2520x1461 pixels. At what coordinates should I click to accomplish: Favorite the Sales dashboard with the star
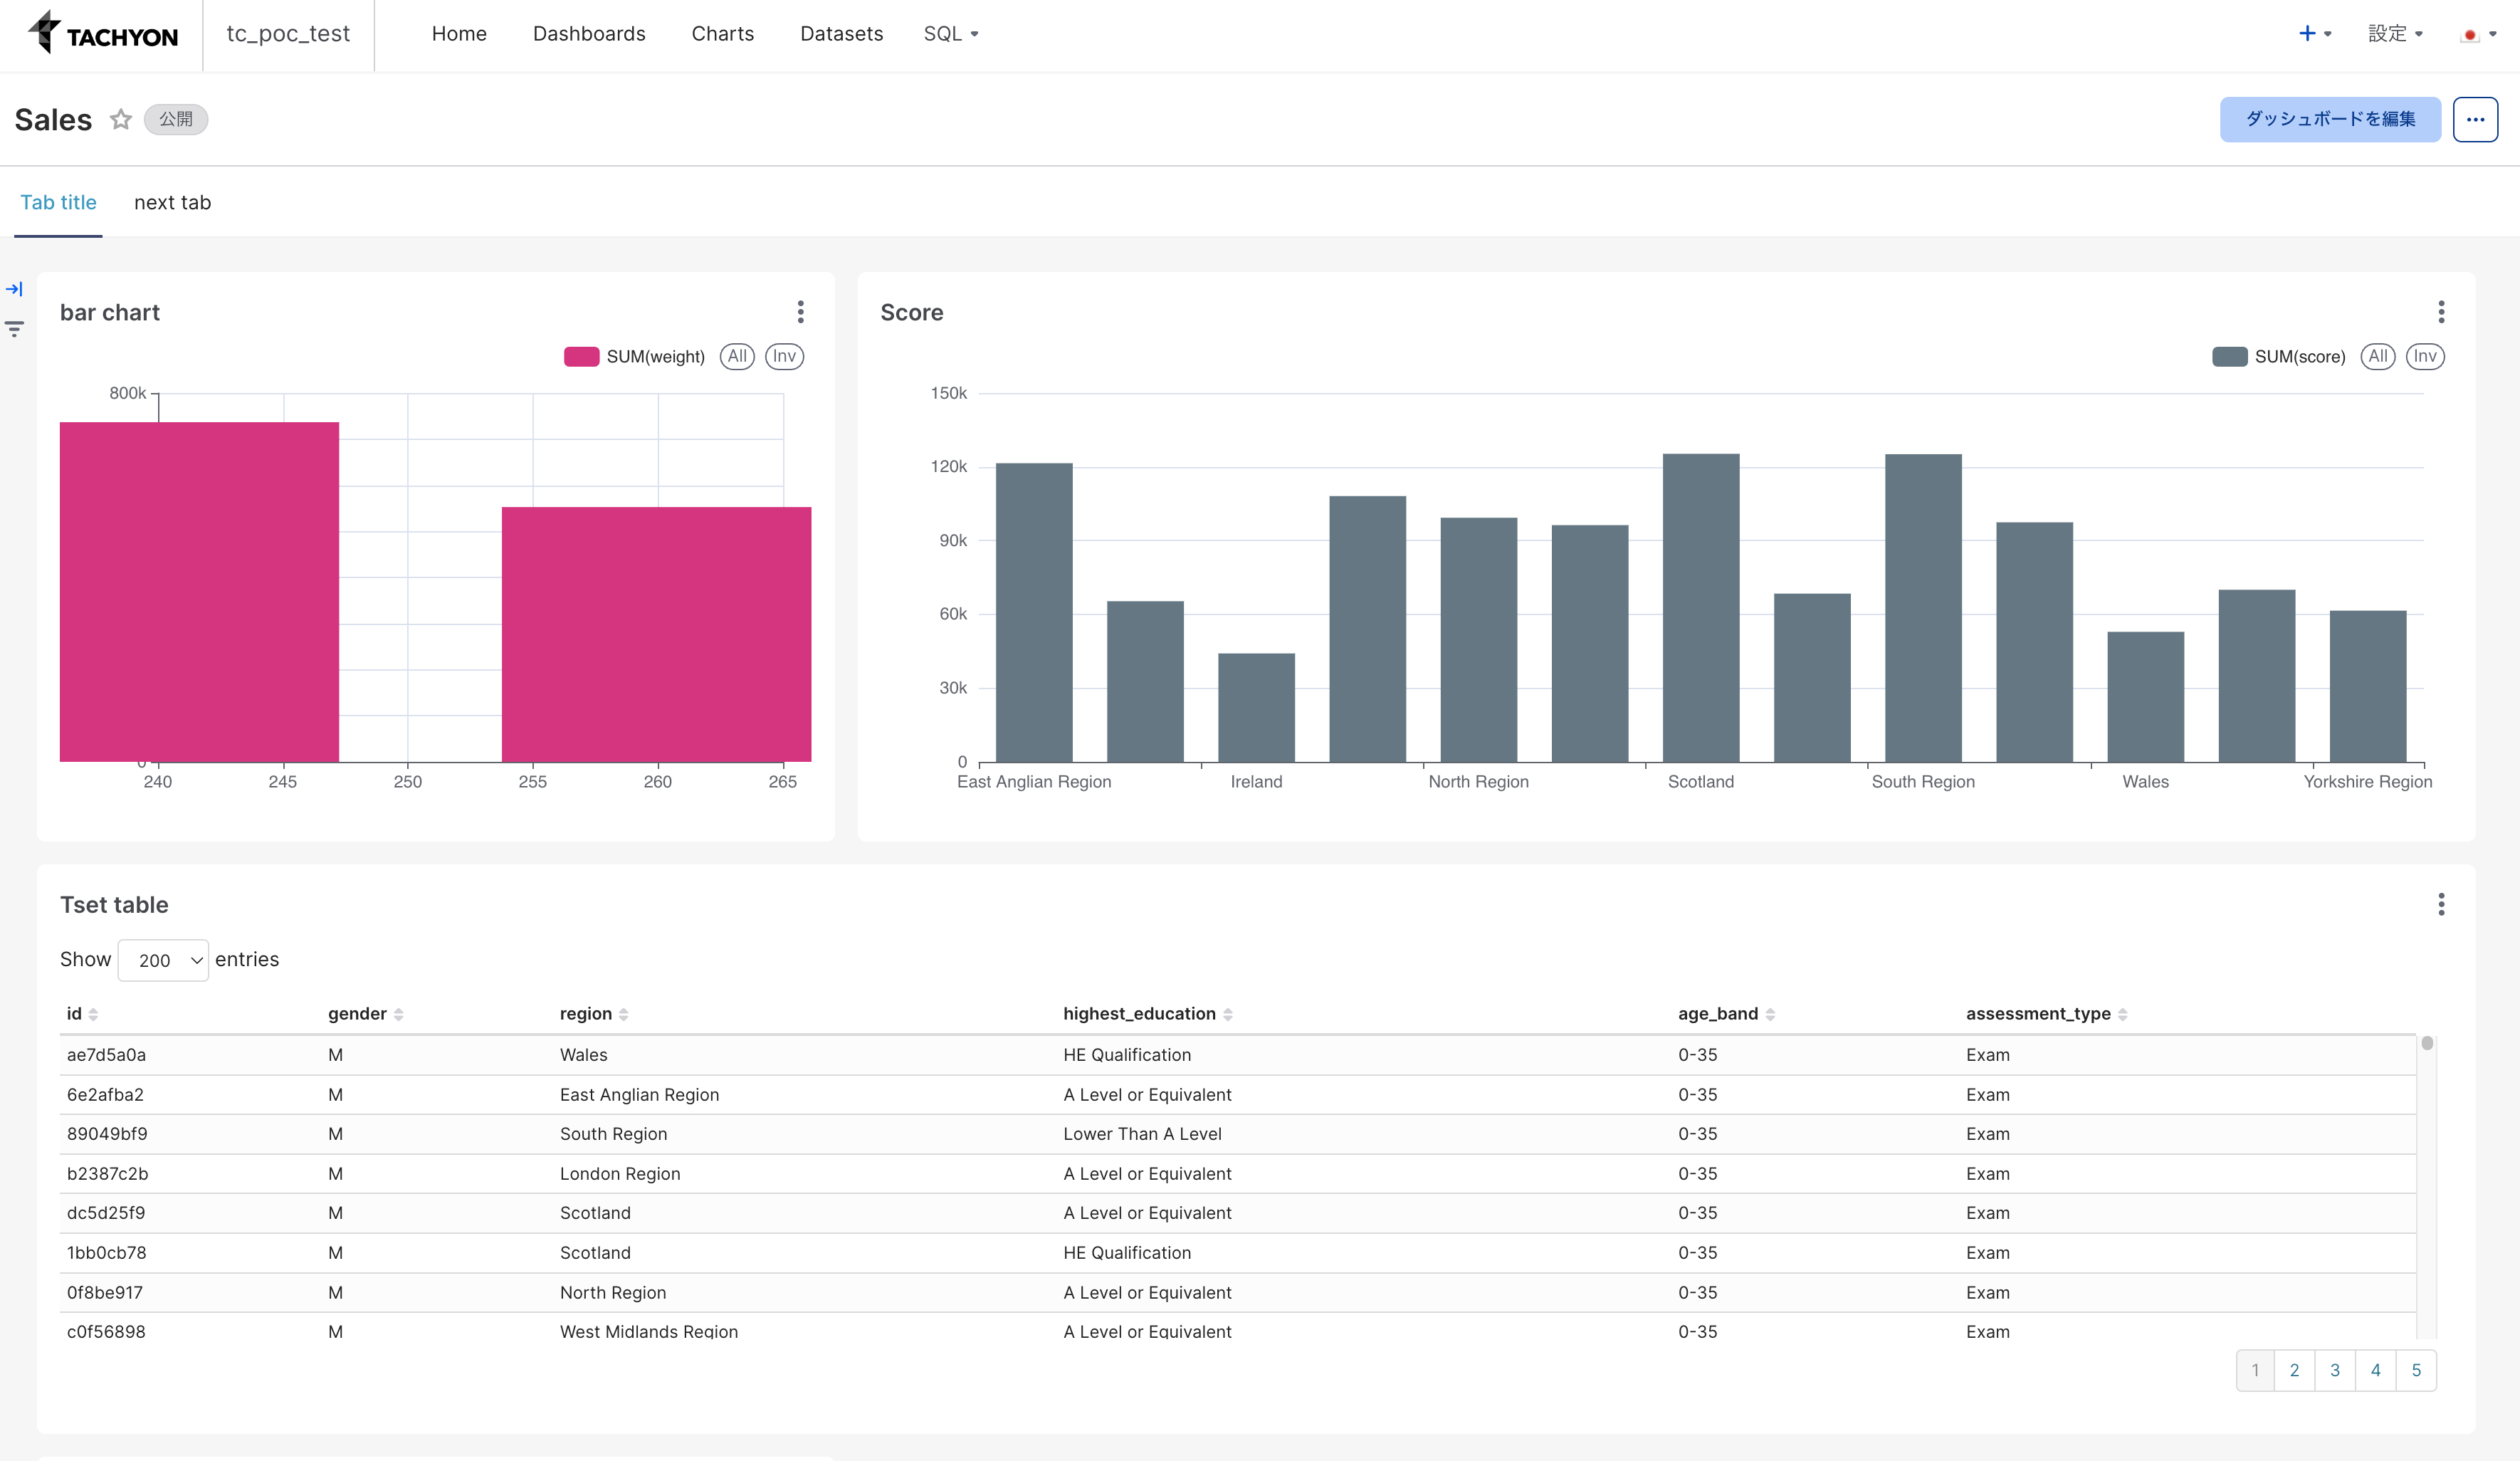click(121, 119)
